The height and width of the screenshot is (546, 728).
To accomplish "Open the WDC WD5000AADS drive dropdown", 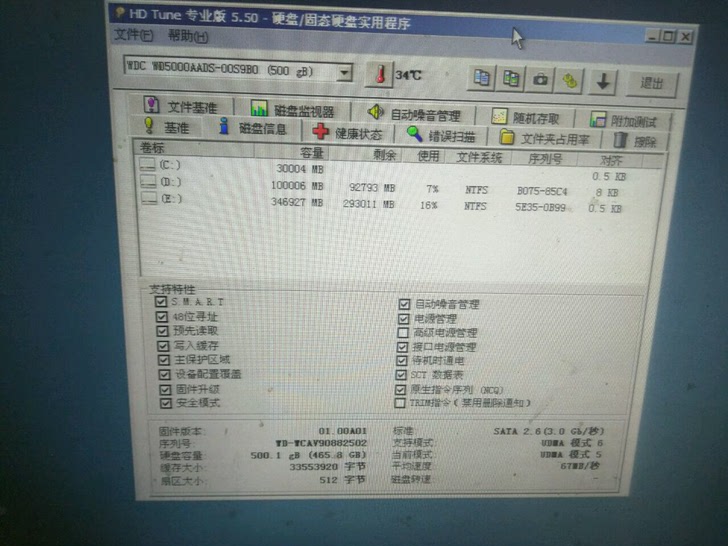I will [x=344, y=73].
